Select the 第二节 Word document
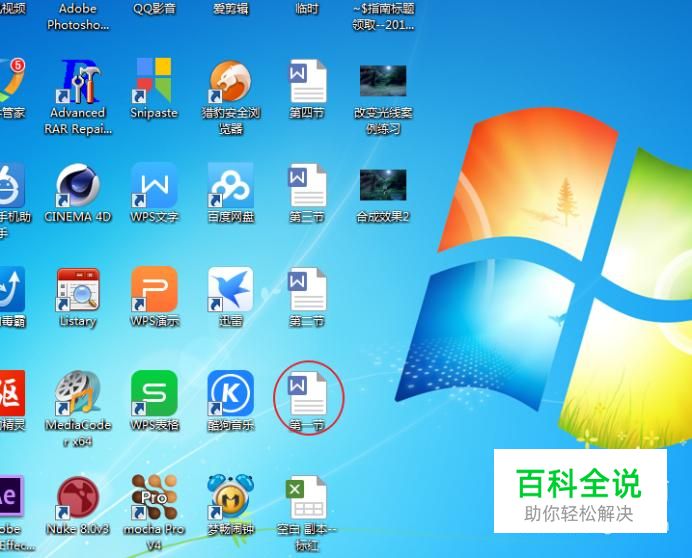 coord(307,290)
